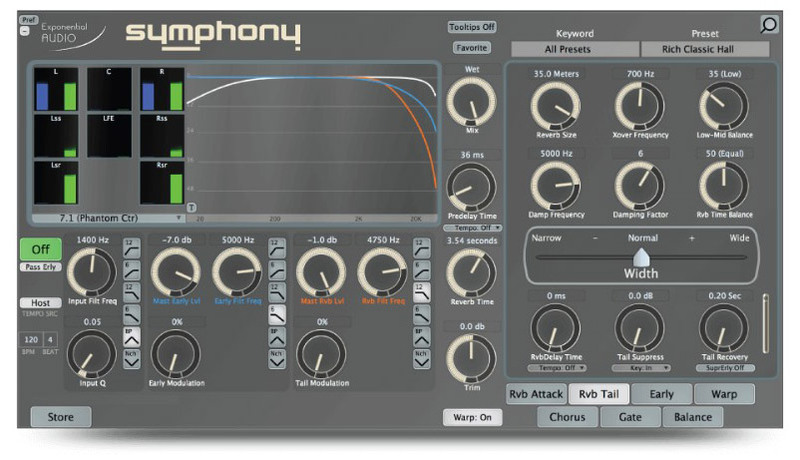
Task: Switch to the Balance tab
Action: click(693, 417)
